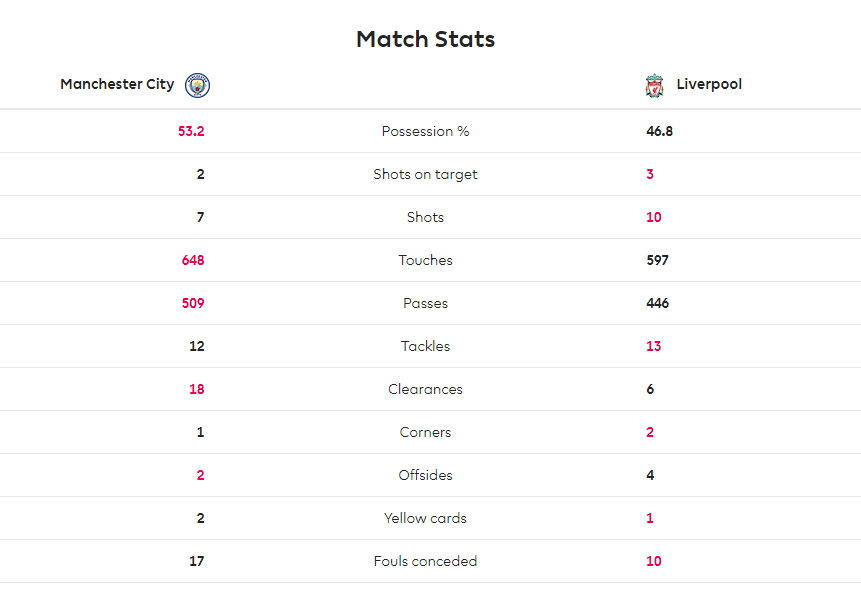The width and height of the screenshot is (861, 609).
Task: Click Manchester City's 648 touches value
Action: point(193,260)
